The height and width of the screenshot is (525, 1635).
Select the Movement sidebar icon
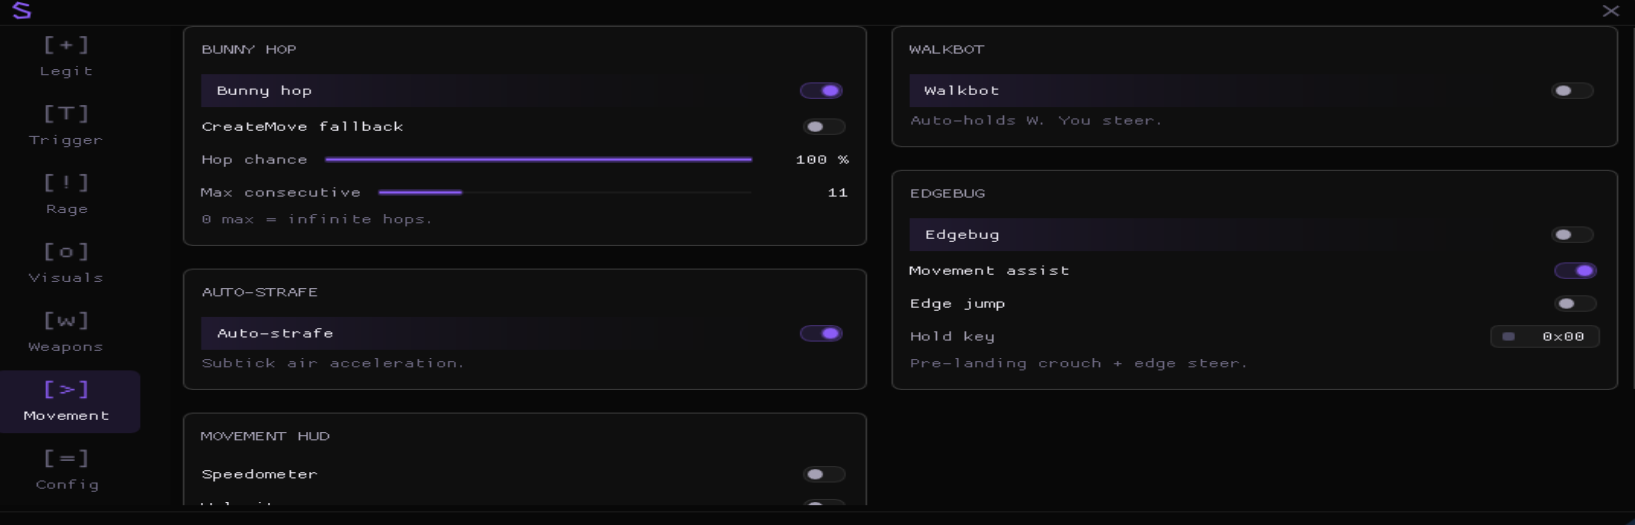click(66, 401)
